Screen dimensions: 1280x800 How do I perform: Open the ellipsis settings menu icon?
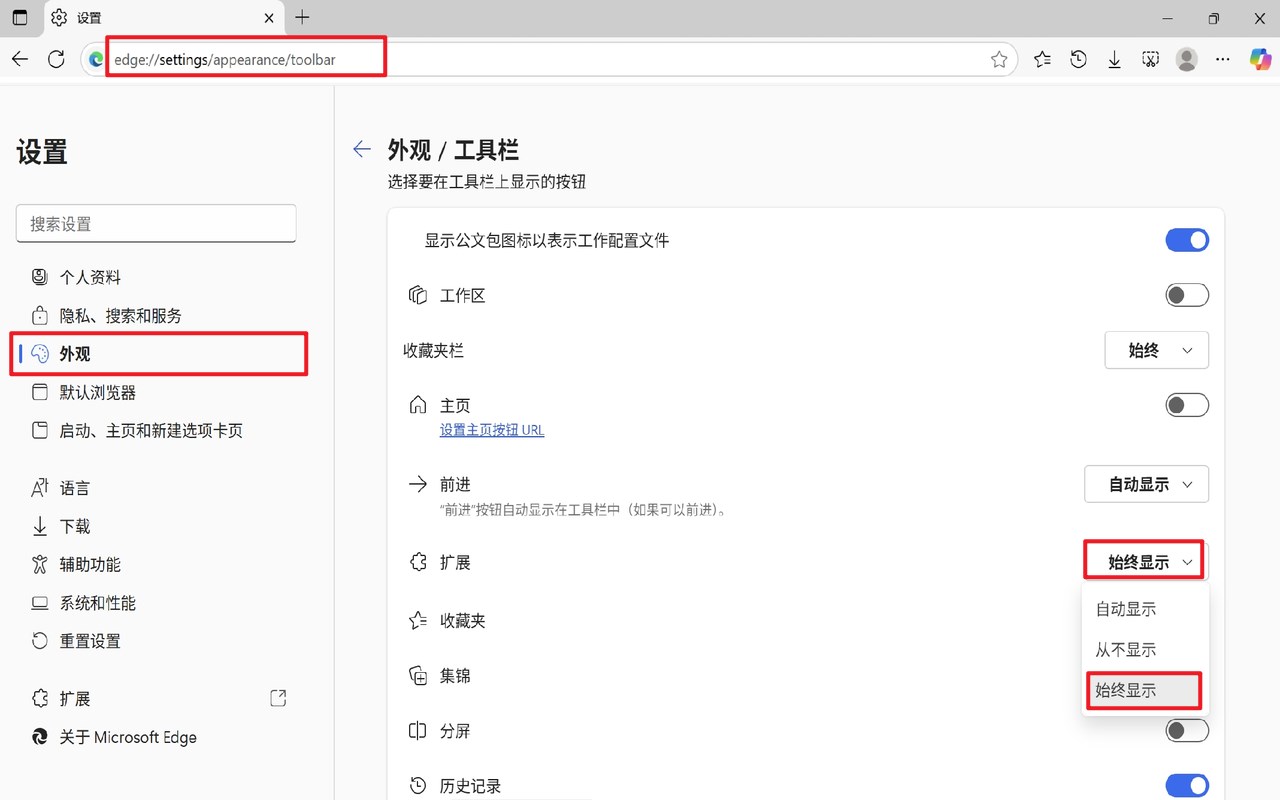click(1222, 59)
